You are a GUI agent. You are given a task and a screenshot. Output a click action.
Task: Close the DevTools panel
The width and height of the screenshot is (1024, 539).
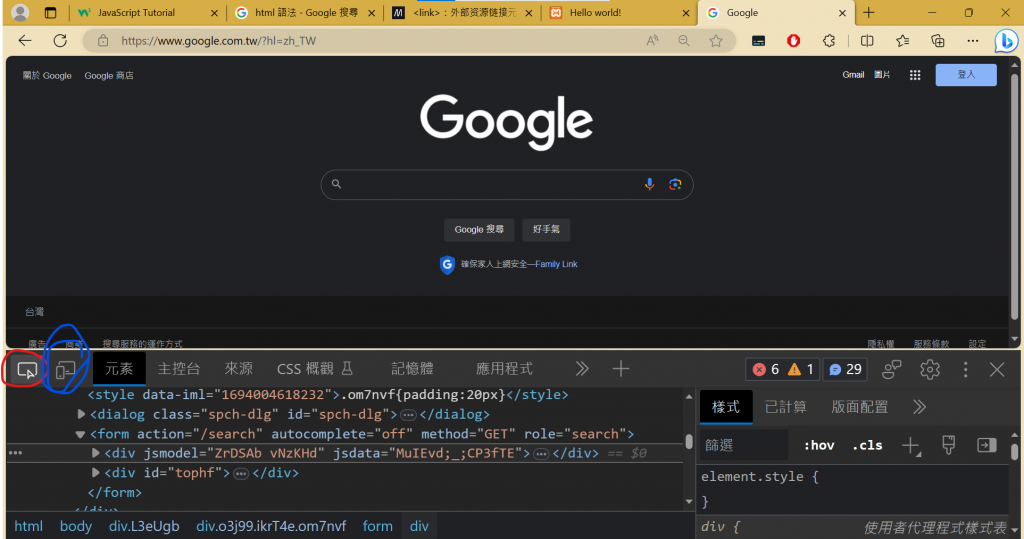tap(997, 370)
